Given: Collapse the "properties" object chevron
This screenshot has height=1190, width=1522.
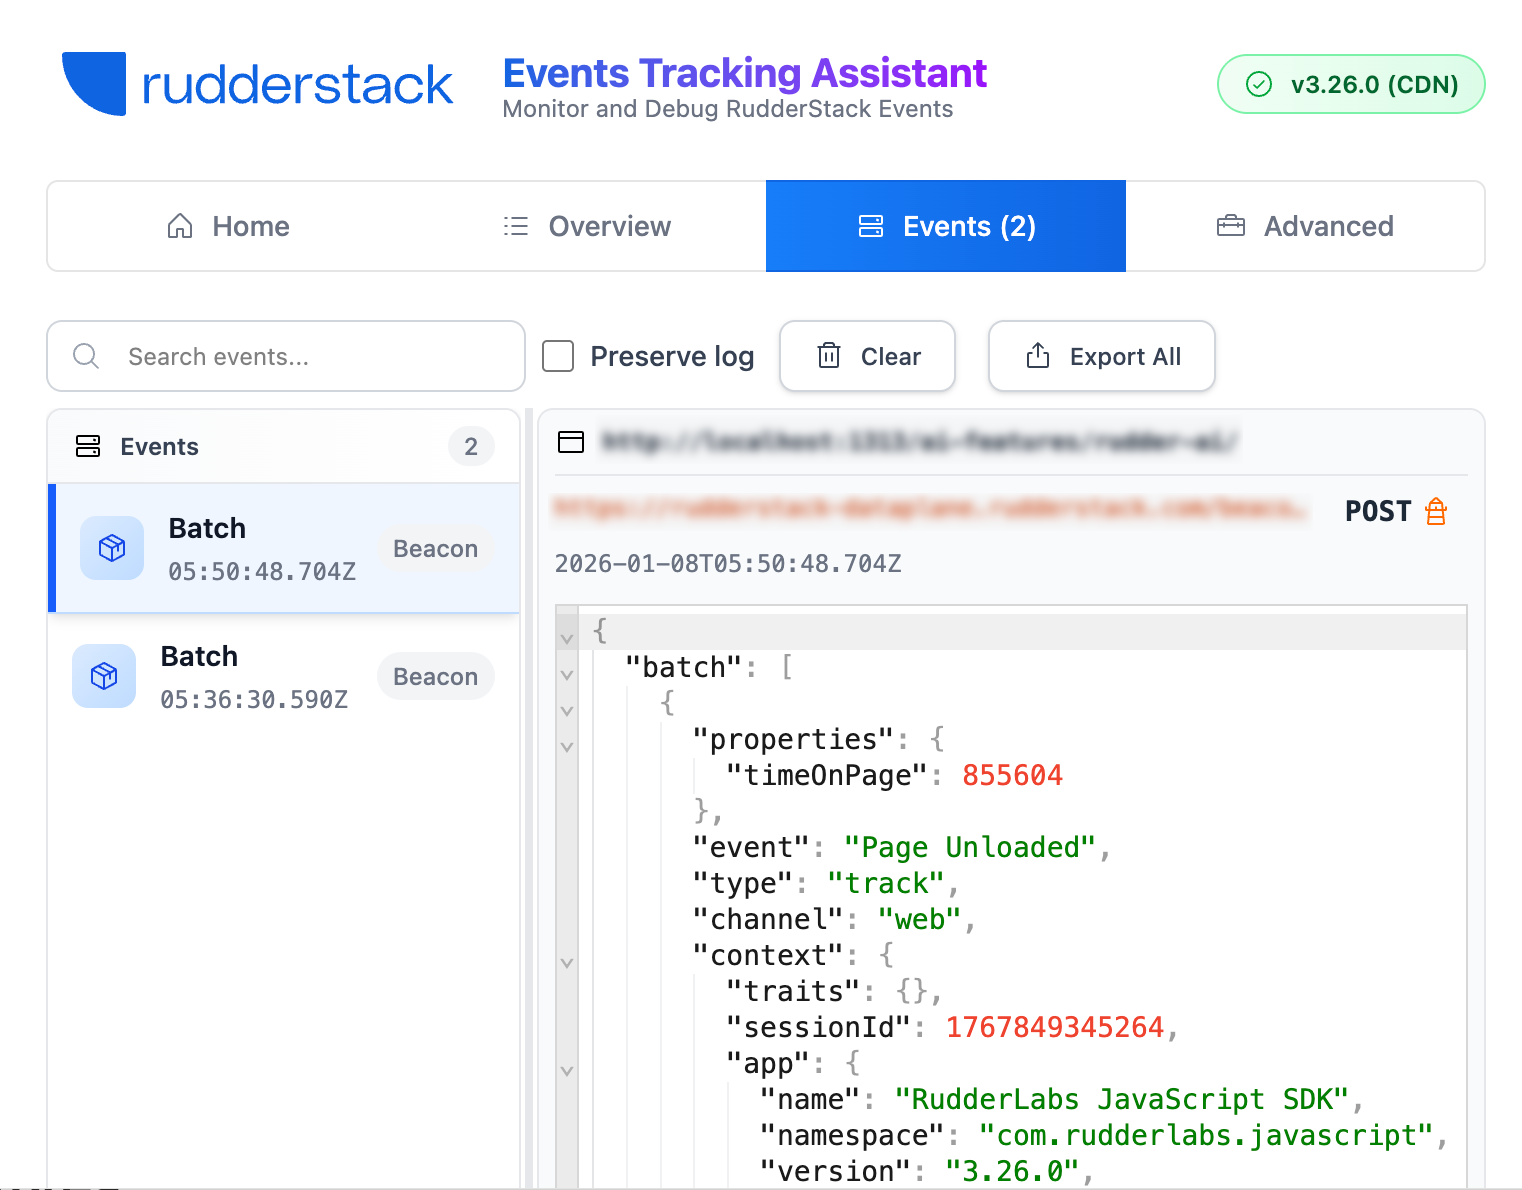Looking at the screenshot, I should 567,747.
